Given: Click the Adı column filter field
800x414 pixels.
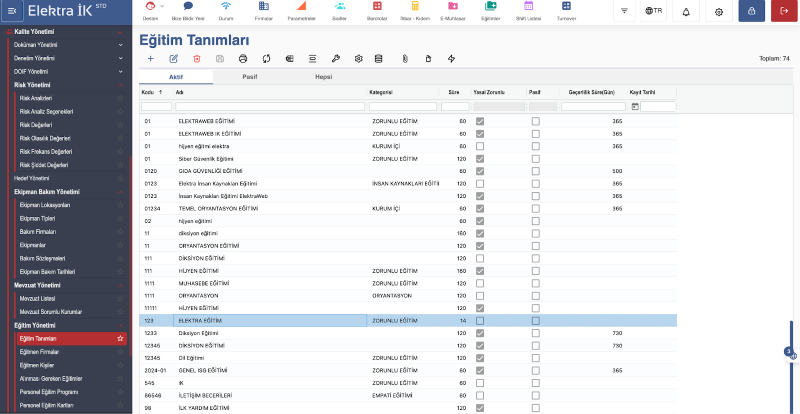Looking at the screenshot, I should (x=268, y=106).
